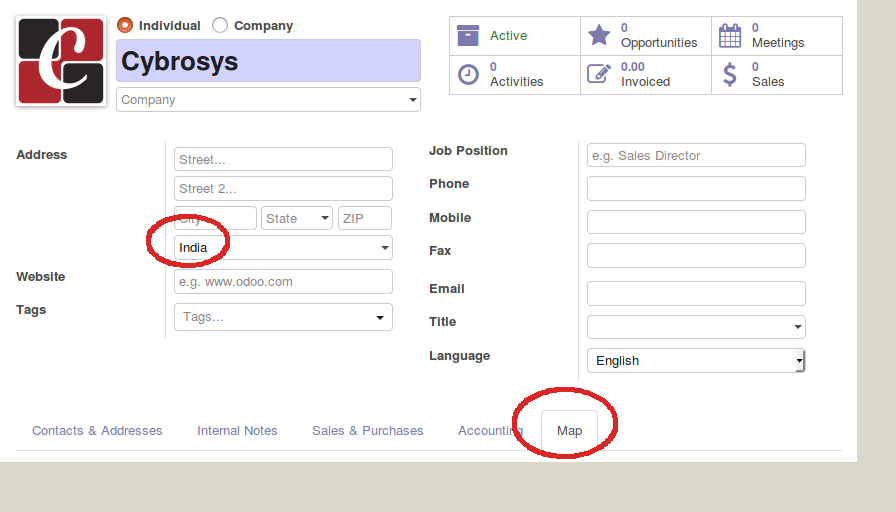Click the Website input field

[x=283, y=282]
